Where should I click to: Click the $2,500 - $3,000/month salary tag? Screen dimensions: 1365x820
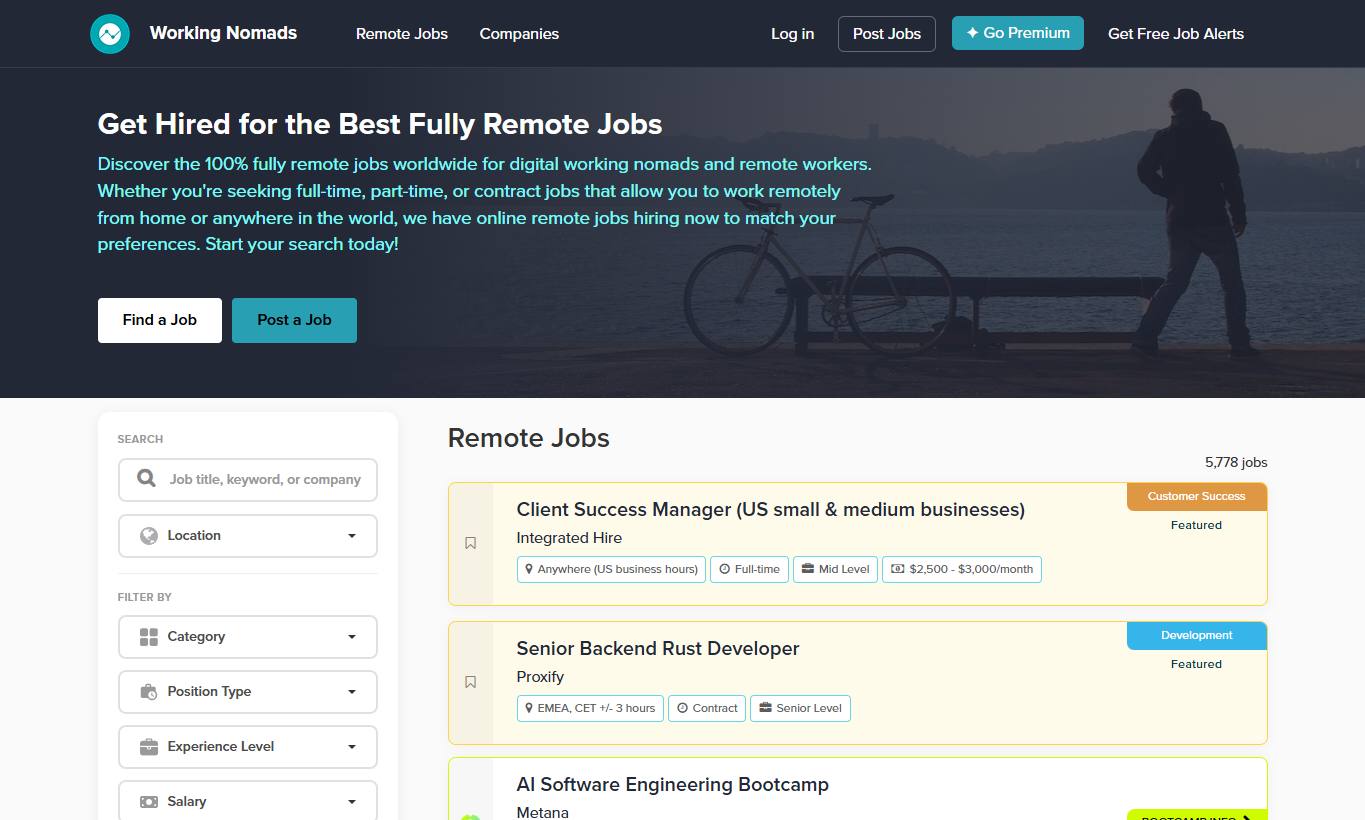962,569
